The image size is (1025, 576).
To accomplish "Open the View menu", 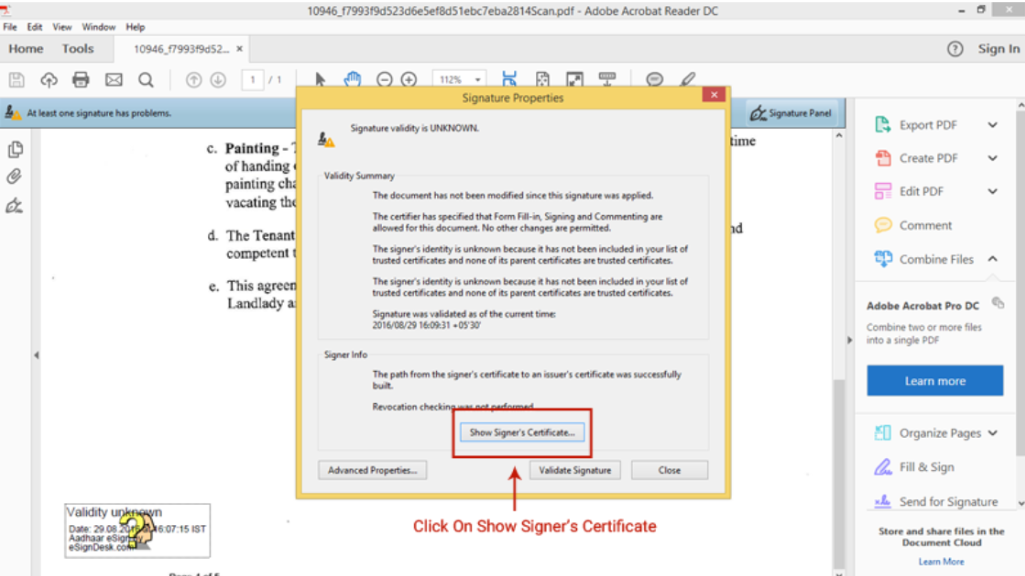I will (61, 27).
